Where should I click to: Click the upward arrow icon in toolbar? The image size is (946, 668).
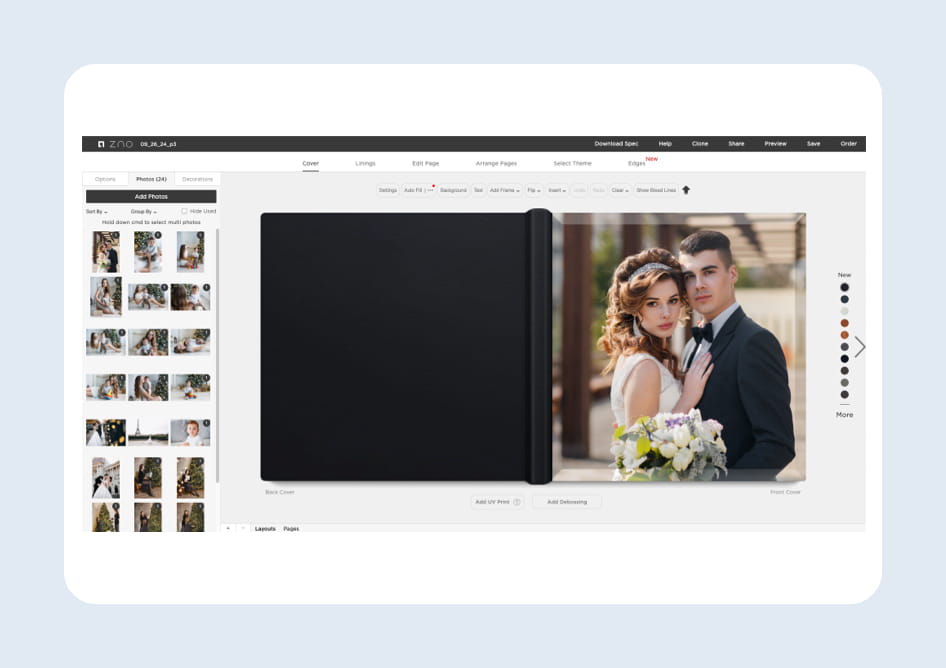pyautogui.click(x=686, y=190)
